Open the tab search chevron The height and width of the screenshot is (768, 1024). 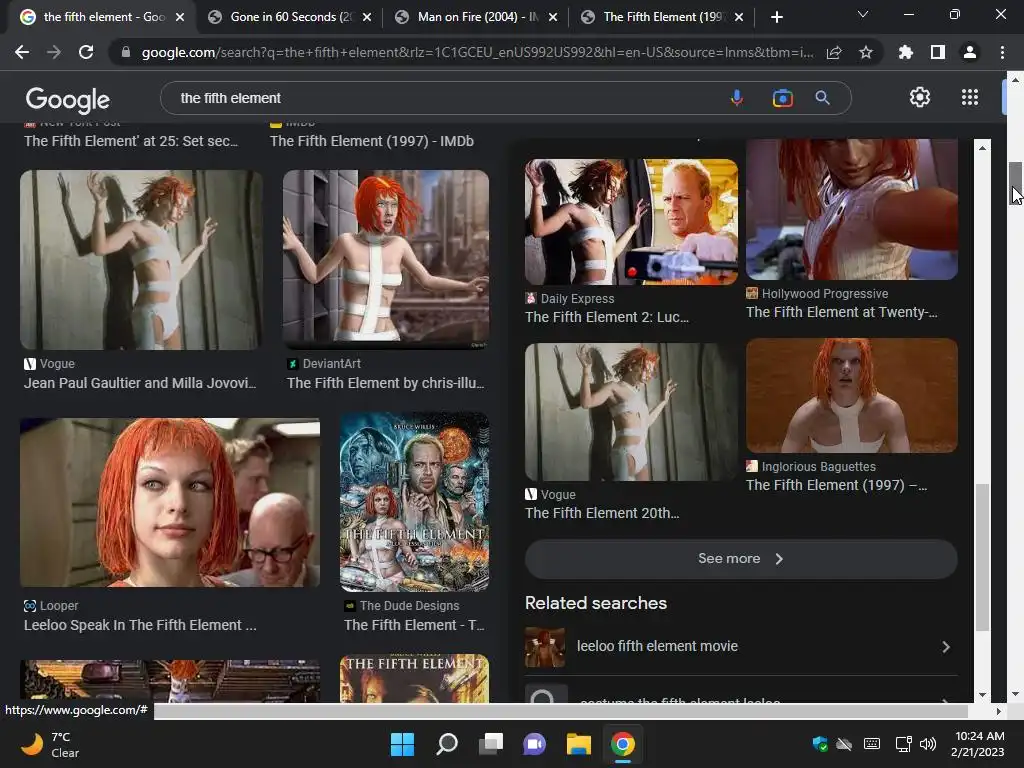pos(863,14)
